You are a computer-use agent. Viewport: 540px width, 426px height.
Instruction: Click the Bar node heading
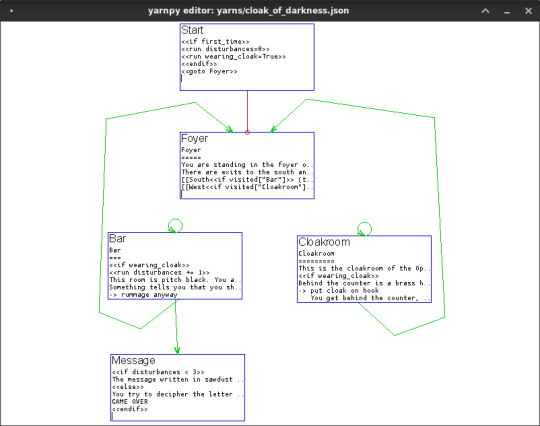pos(117,239)
